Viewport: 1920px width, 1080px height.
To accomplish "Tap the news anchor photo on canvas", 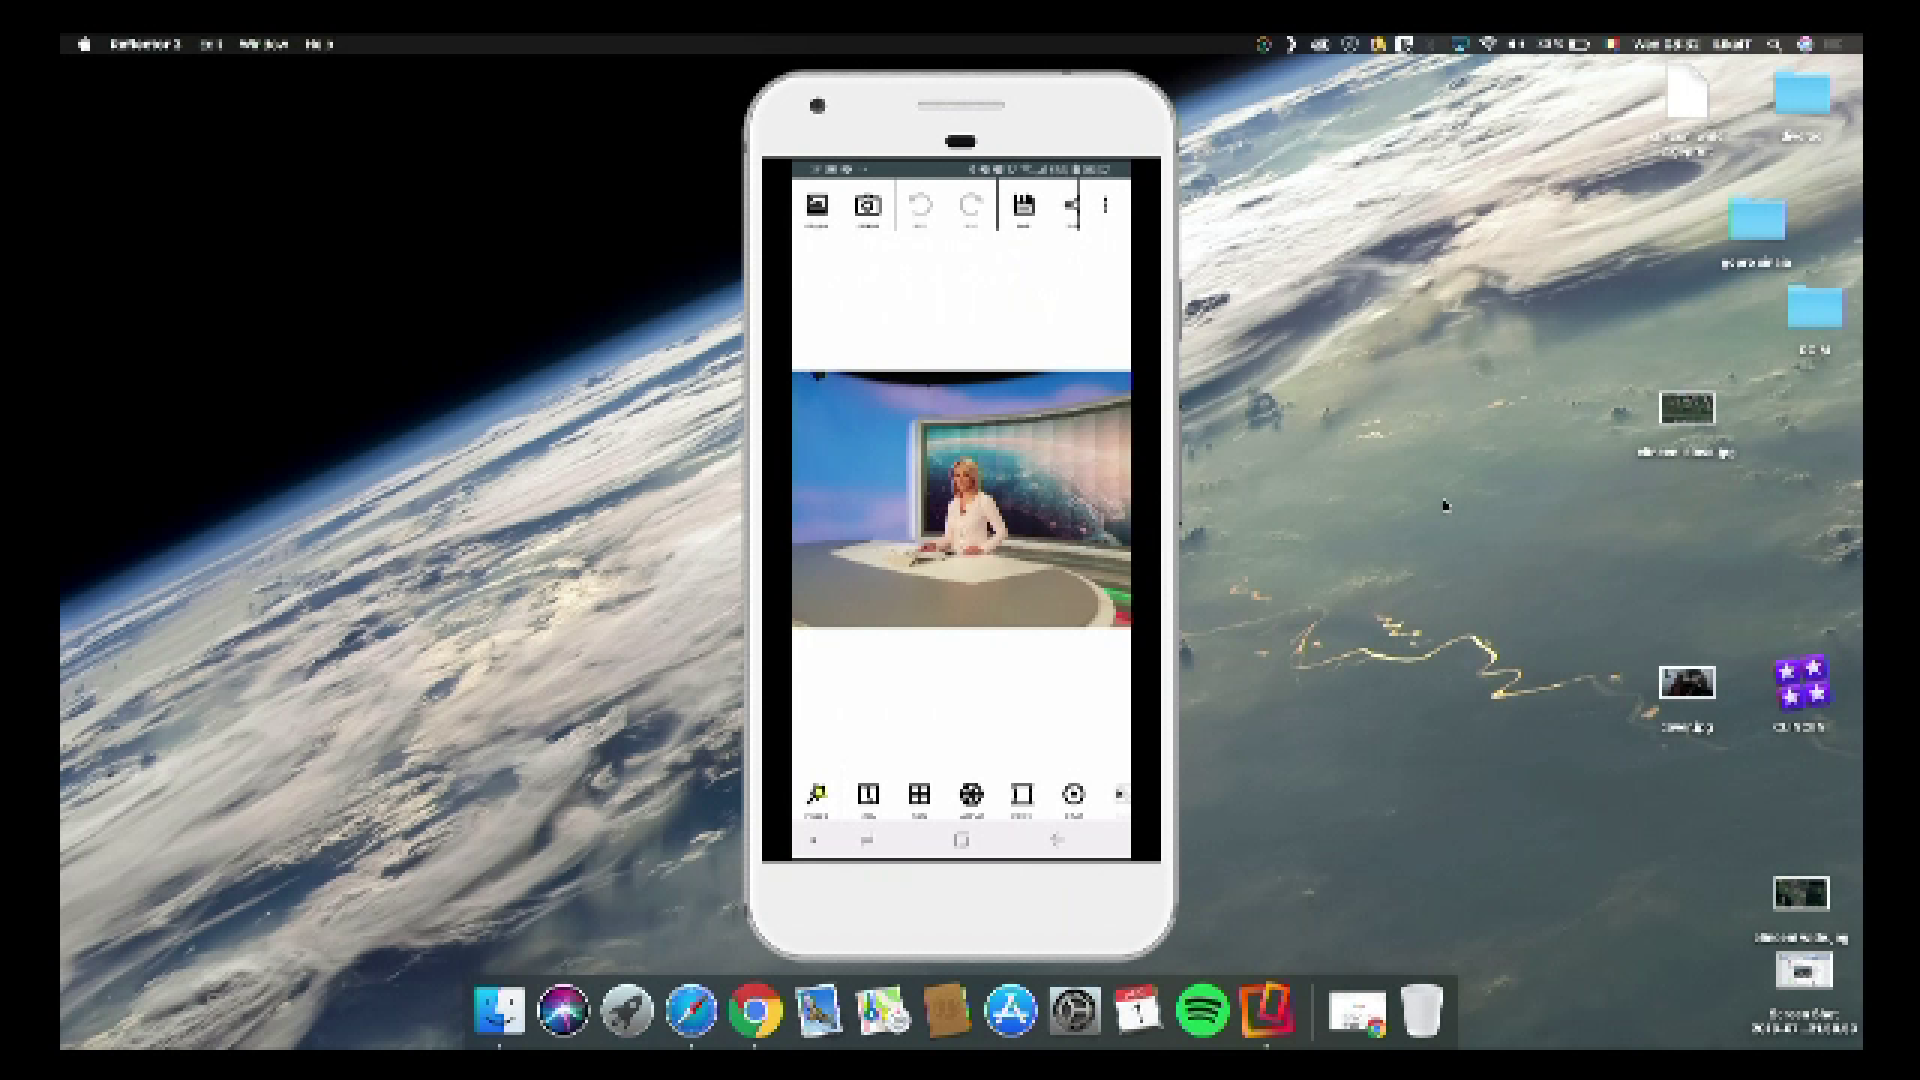I will [x=961, y=500].
